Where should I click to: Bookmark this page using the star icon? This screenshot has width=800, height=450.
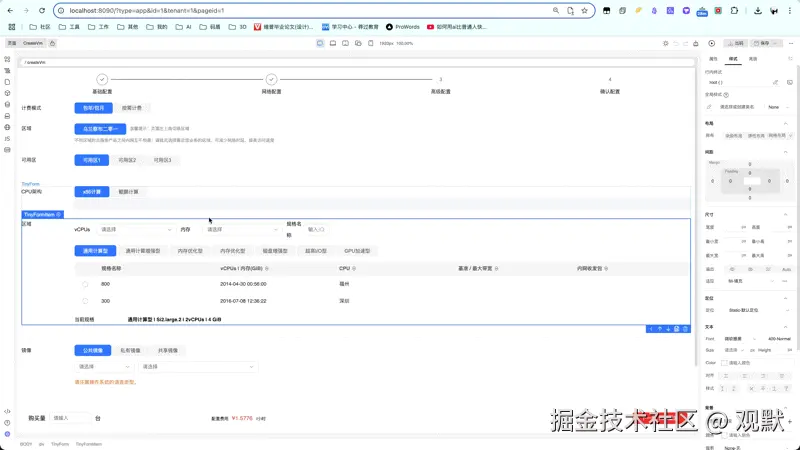pyautogui.click(x=584, y=10)
